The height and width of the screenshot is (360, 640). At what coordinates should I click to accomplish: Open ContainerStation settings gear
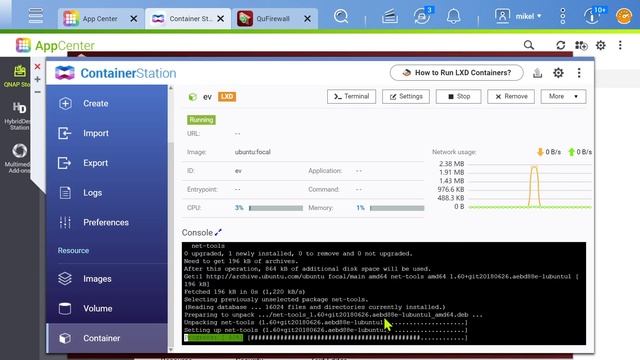coord(558,73)
